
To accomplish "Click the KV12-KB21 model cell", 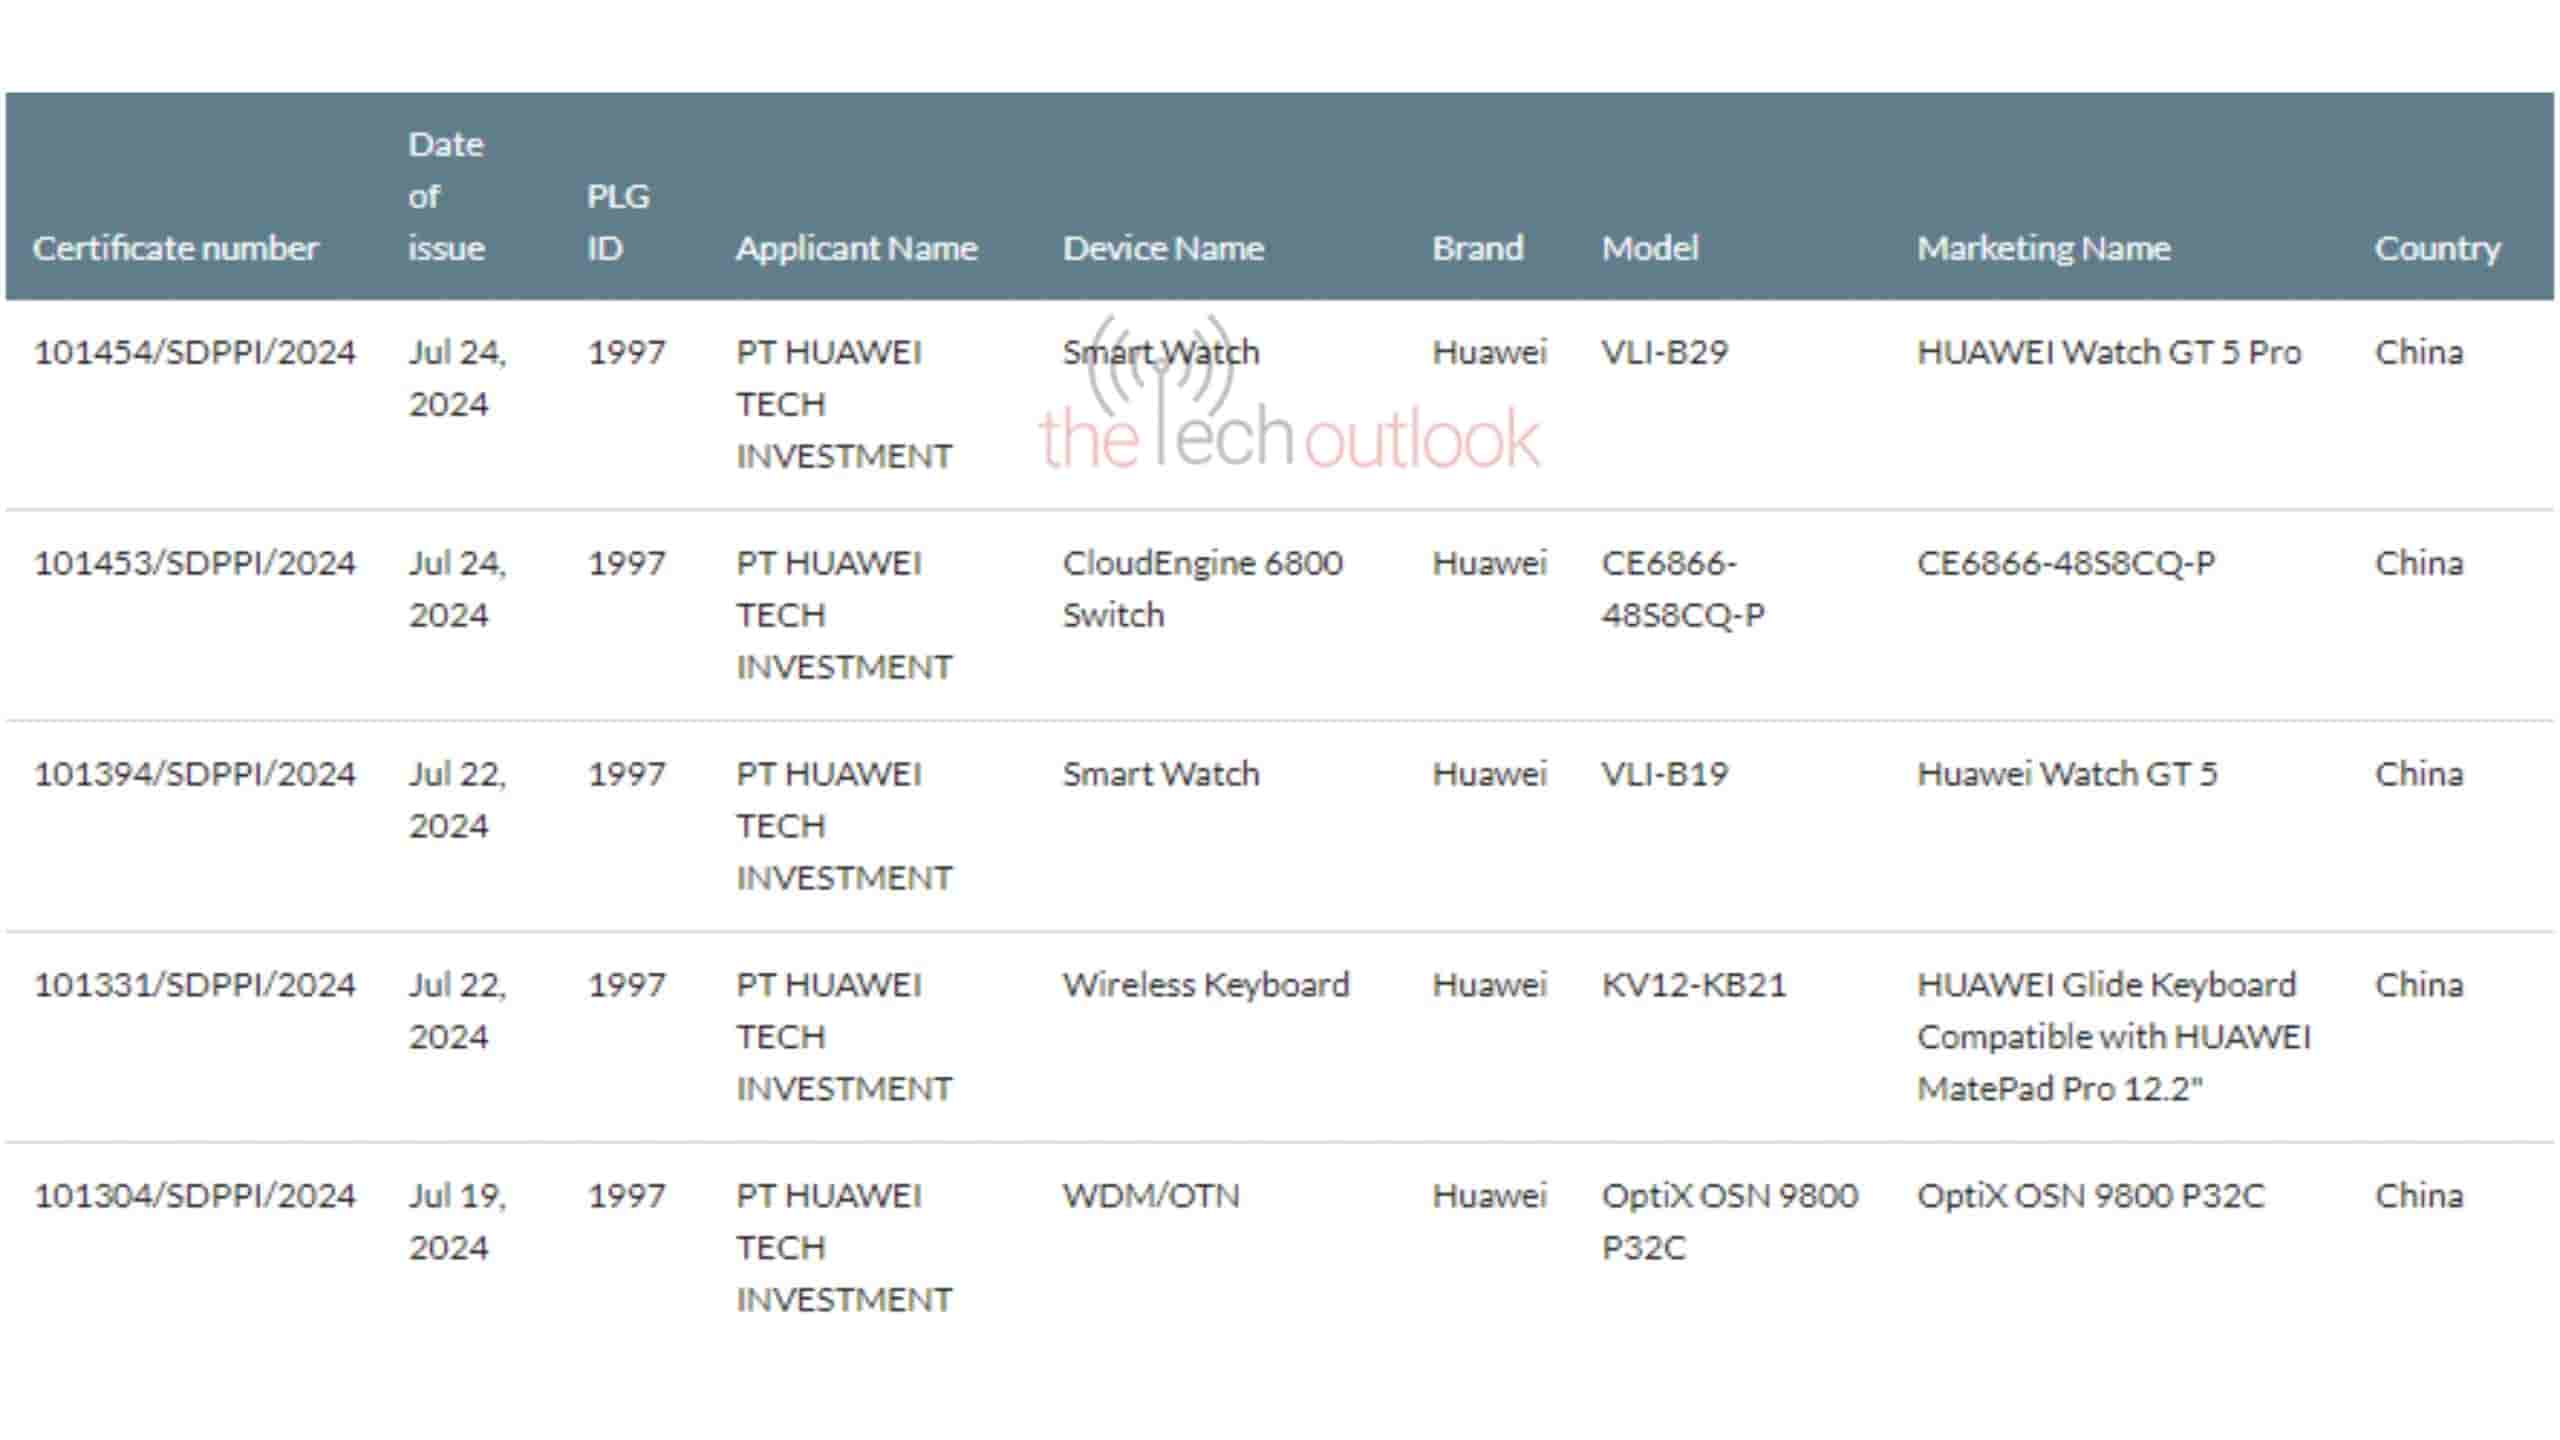I will (1693, 985).
